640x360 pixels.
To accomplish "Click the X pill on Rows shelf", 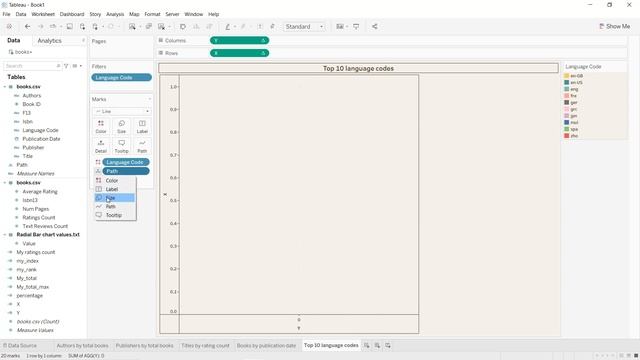I will coord(240,53).
